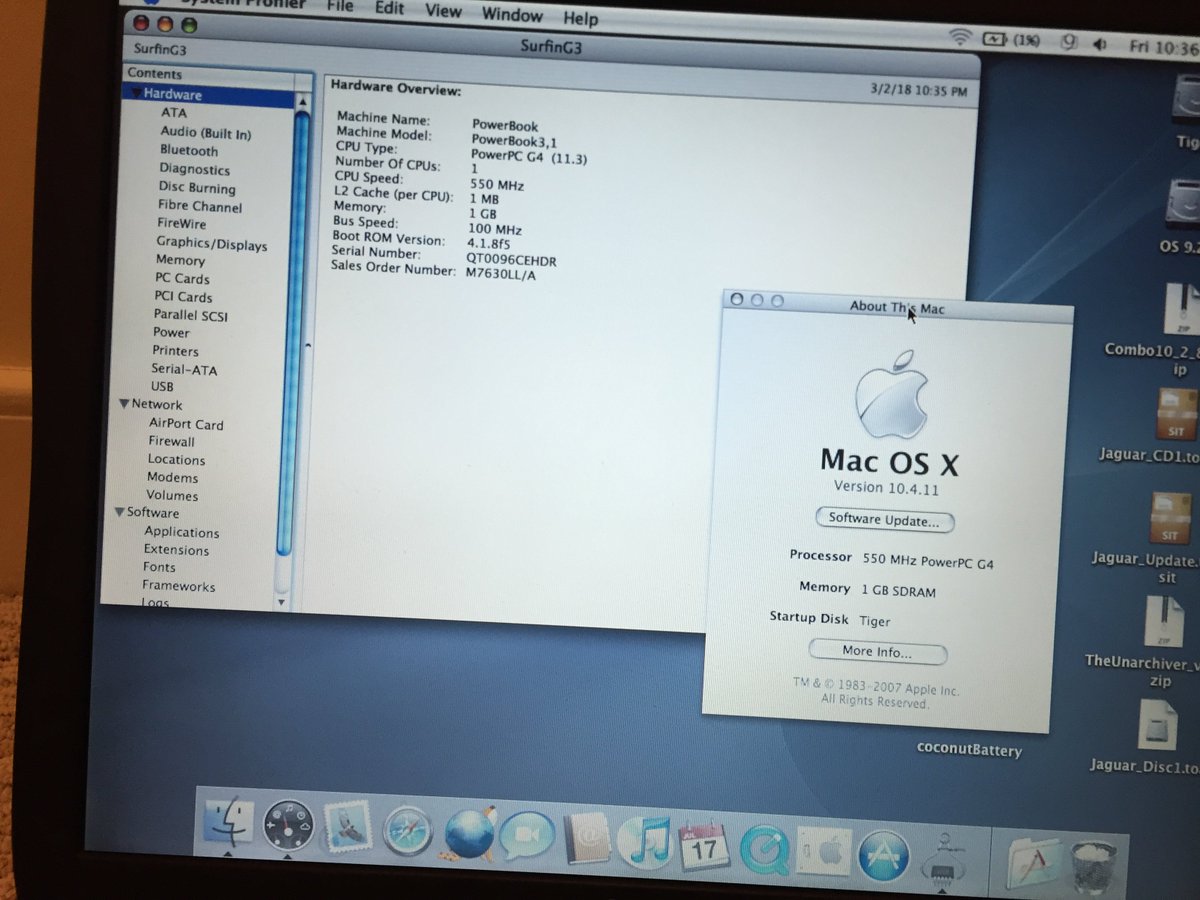1200x900 pixels.
Task: Select Extensions under Software
Action: coord(176,550)
